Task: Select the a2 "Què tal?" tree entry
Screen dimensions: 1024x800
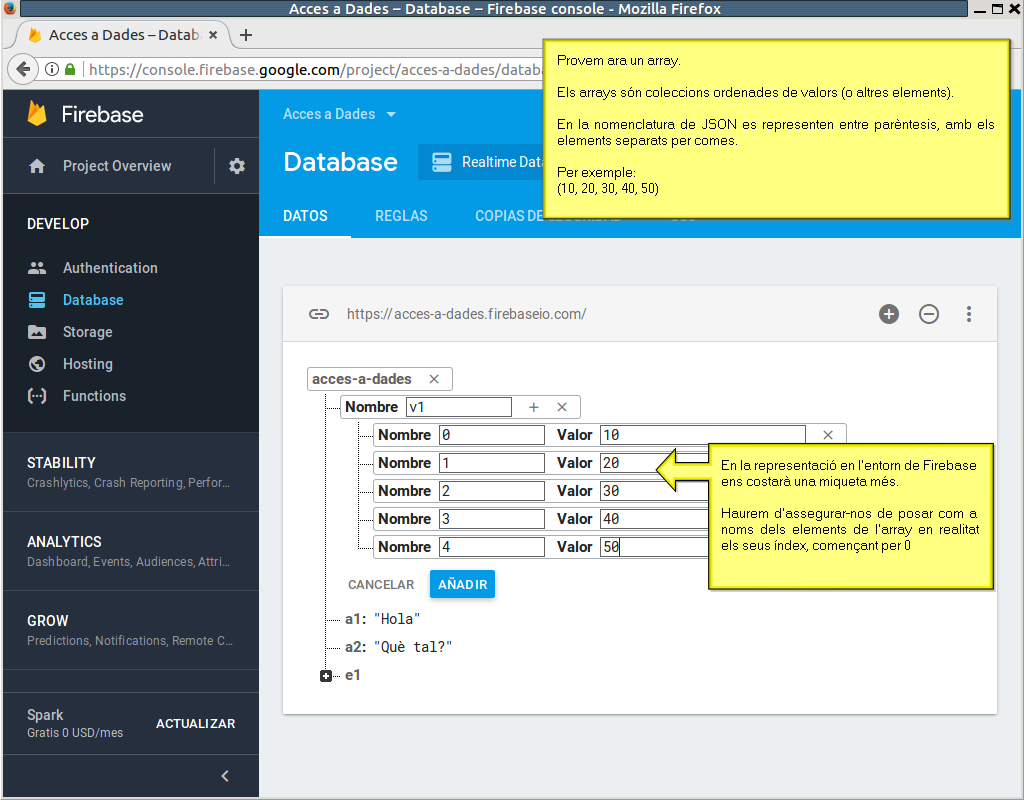Action: click(x=398, y=647)
